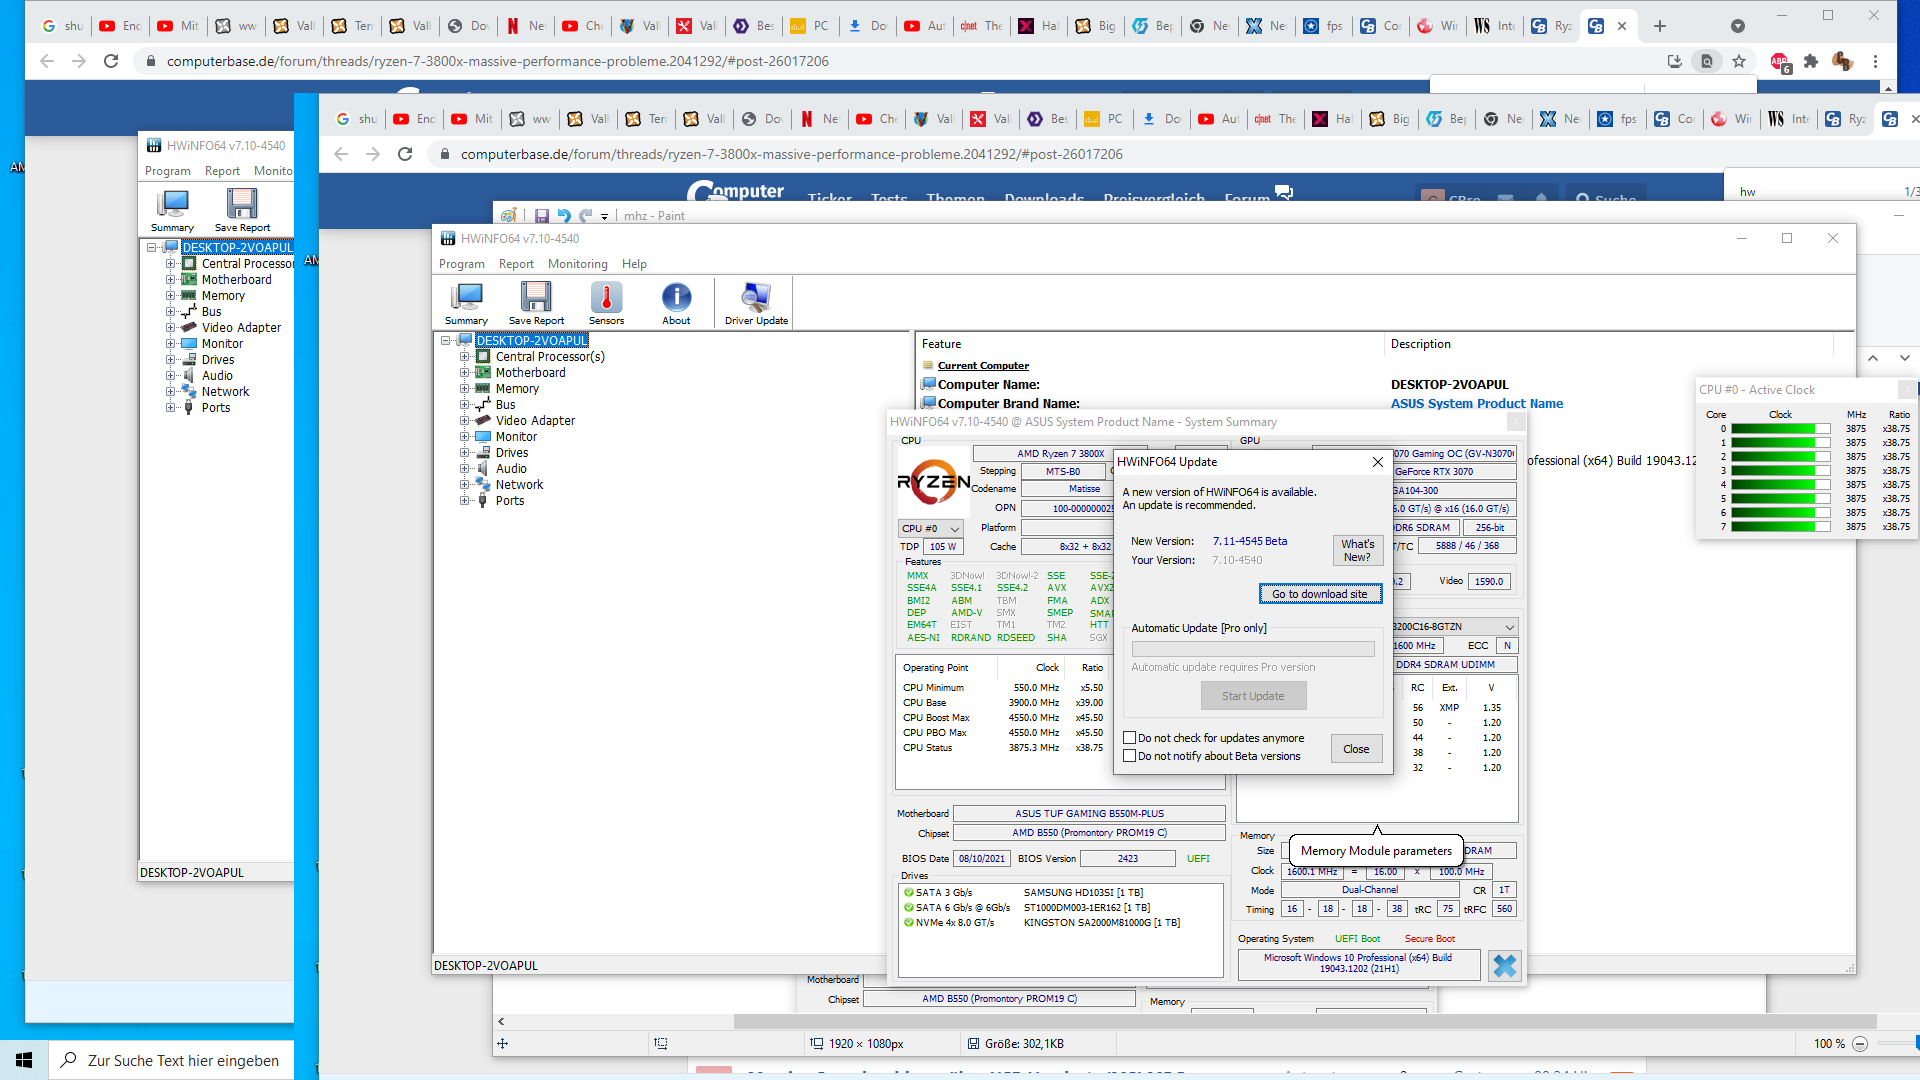The image size is (1920, 1080).
Task: Open the Report menu in HWiNFO
Action: click(516, 264)
